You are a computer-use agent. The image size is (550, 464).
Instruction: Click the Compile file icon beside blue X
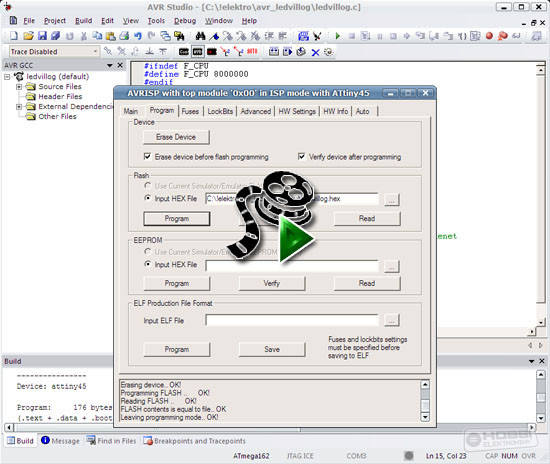click(x=301, y=52)
